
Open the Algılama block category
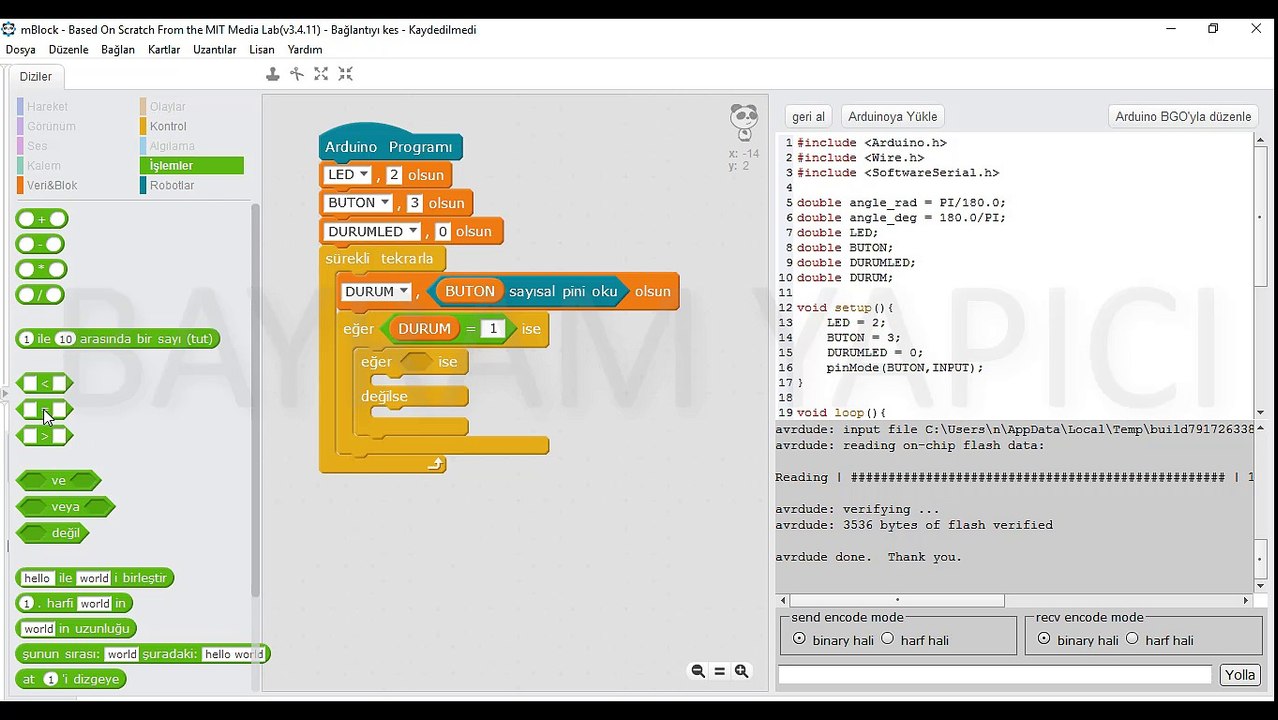click(x=172, y=146)
